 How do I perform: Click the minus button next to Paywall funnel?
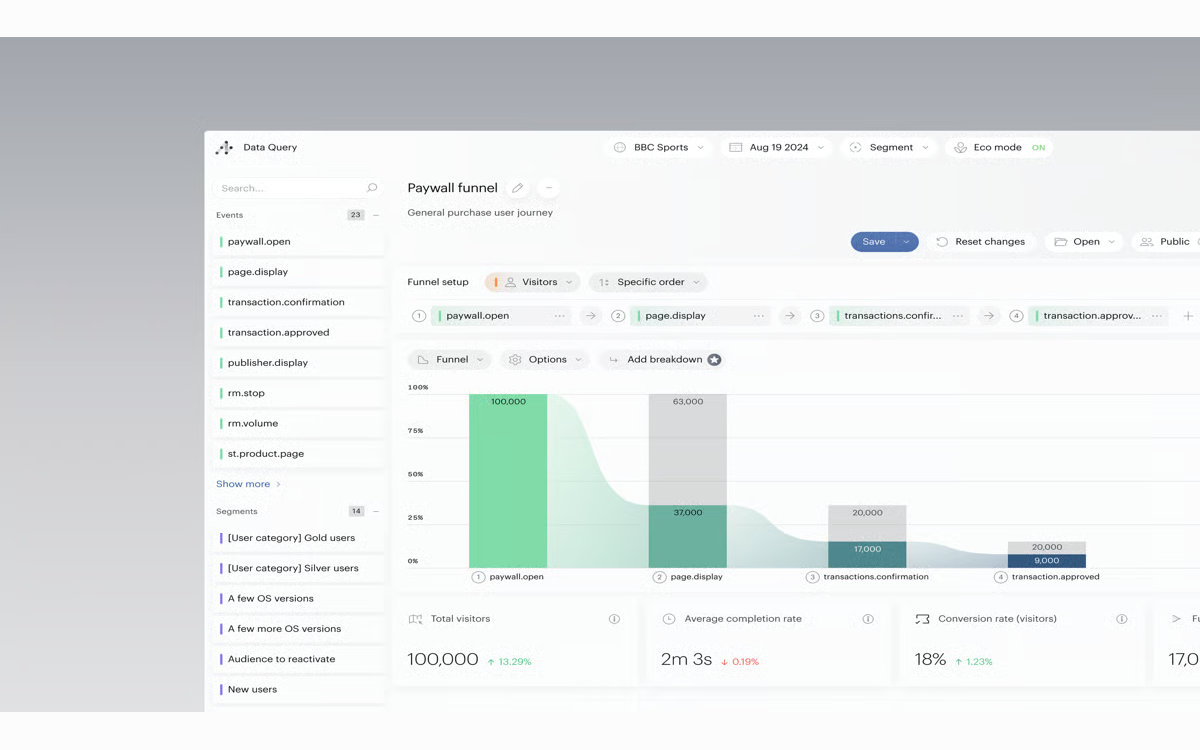pos(548,188)
